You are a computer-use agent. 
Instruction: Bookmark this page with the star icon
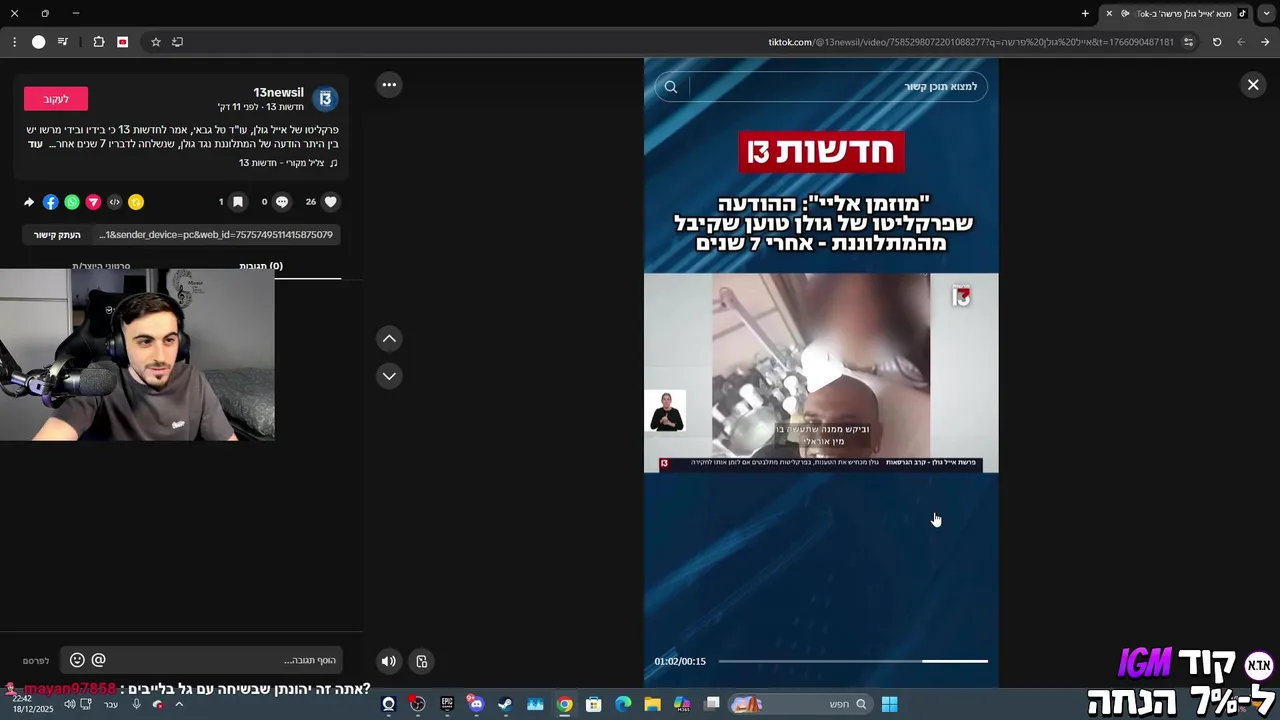coord(156,42)
